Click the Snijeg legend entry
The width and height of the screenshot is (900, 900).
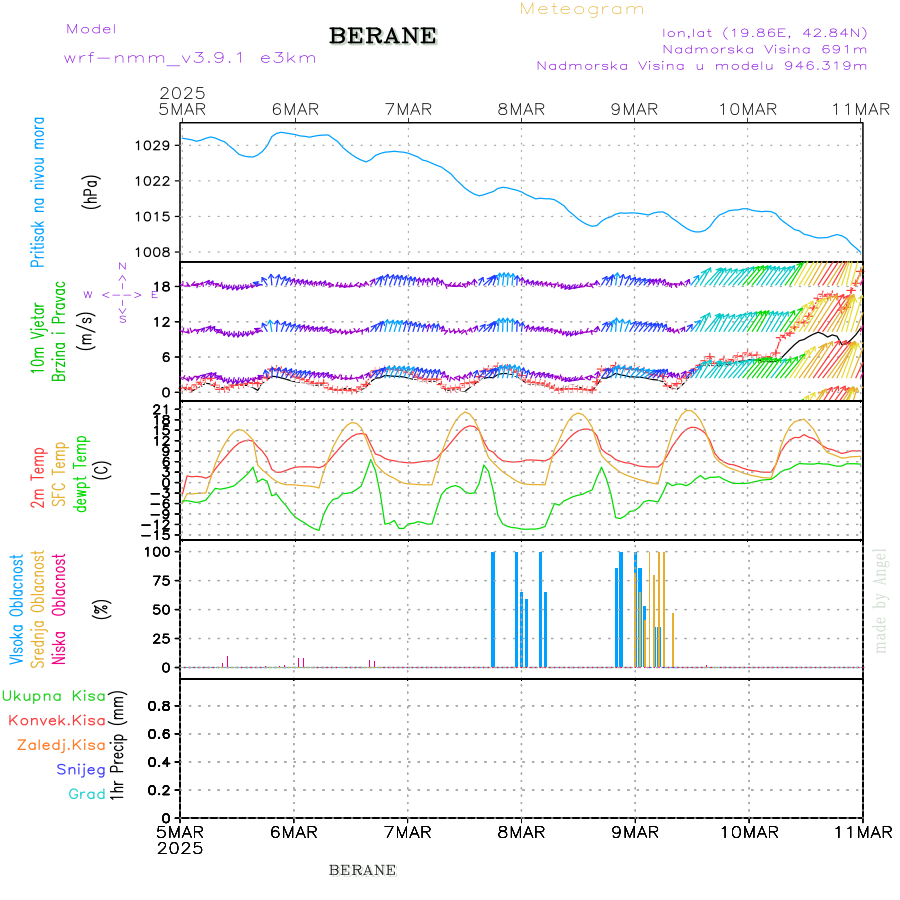coord(82,769)
